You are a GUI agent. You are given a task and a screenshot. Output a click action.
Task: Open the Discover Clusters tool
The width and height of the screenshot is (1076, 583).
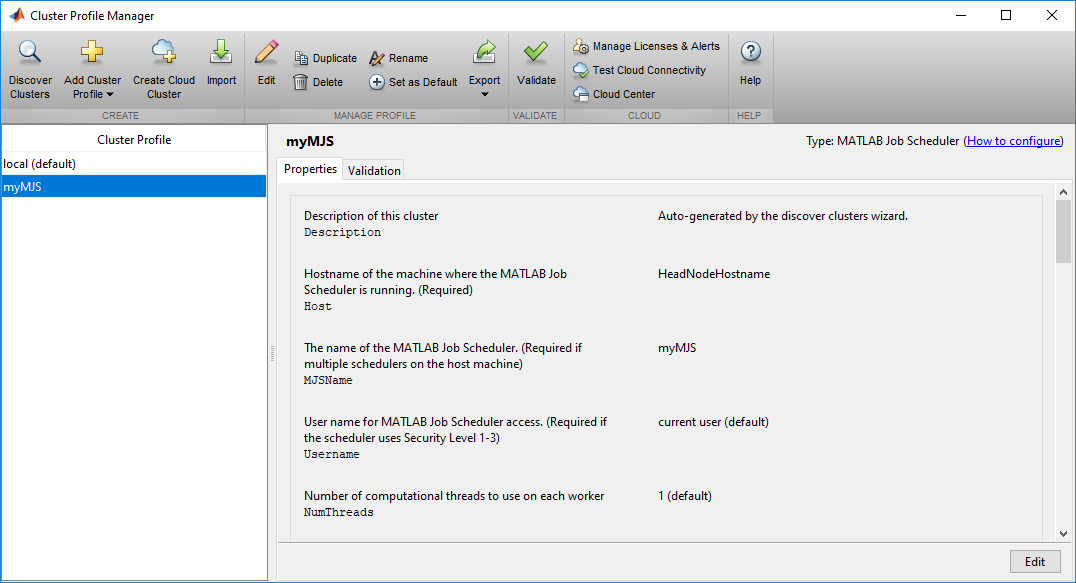(29, 67)
